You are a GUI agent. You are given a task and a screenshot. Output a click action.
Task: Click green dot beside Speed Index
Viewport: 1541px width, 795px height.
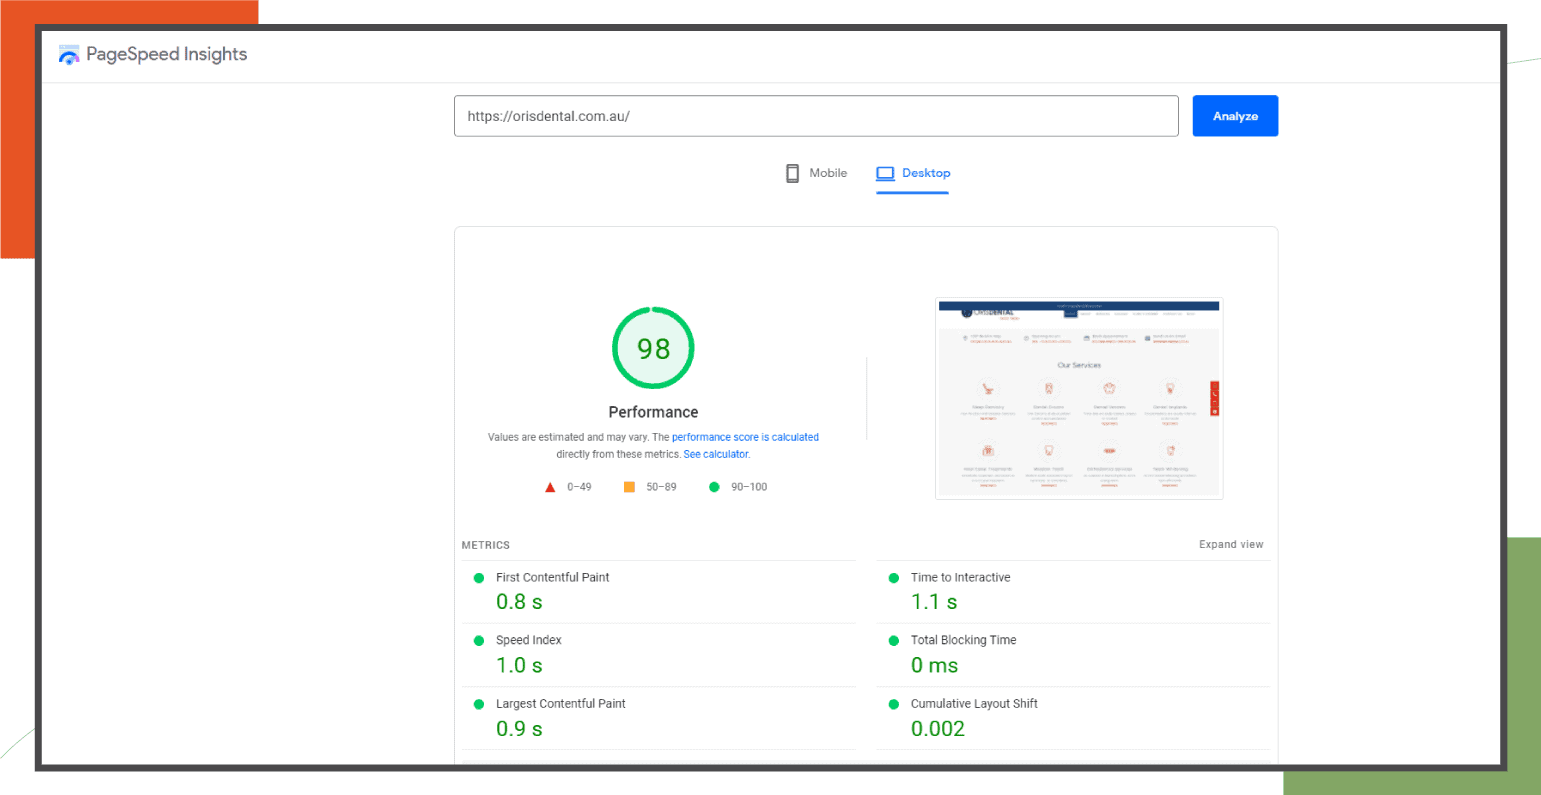(479, 641)
